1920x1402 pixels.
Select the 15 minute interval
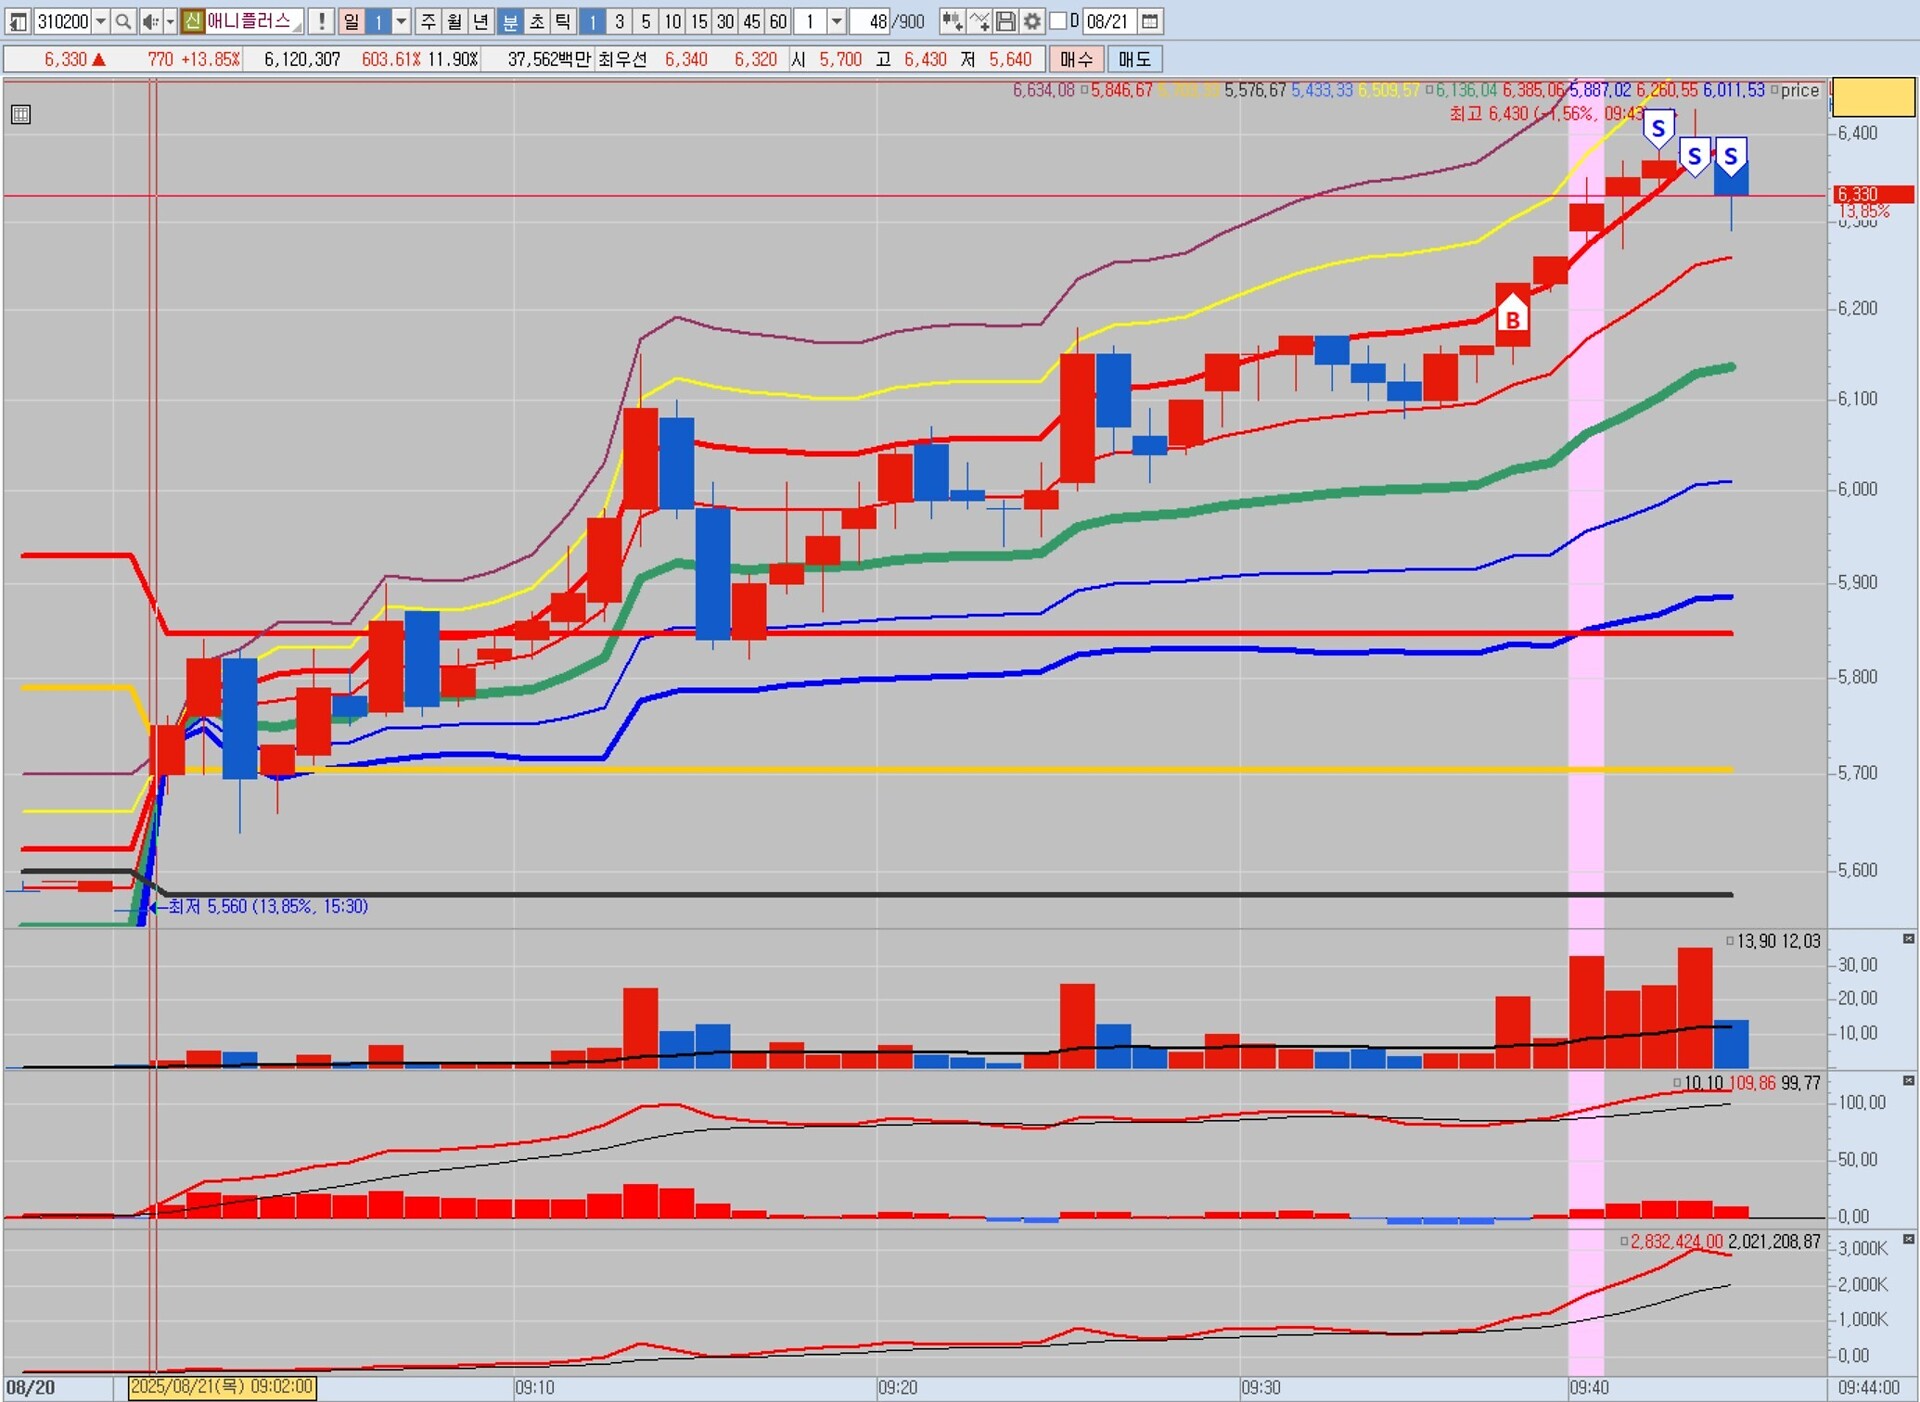click(x=699, y=21)
